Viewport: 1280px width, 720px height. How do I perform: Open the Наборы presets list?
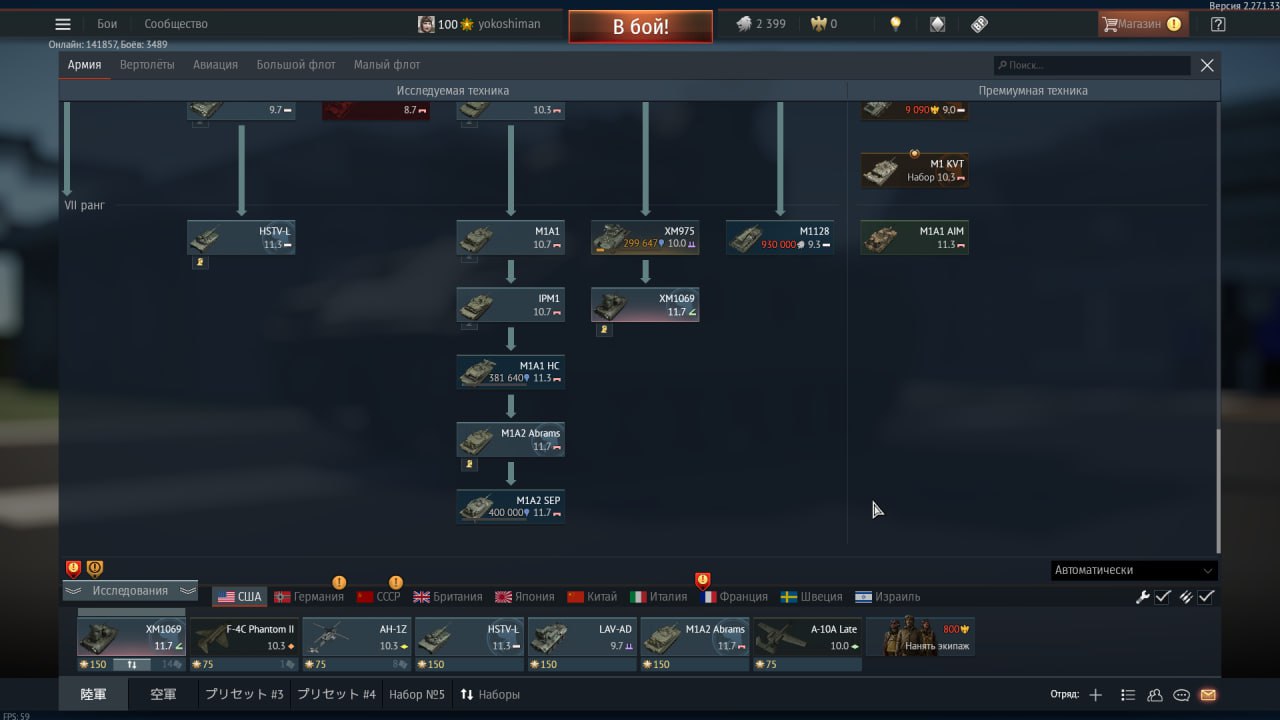[x=490, y=694]
